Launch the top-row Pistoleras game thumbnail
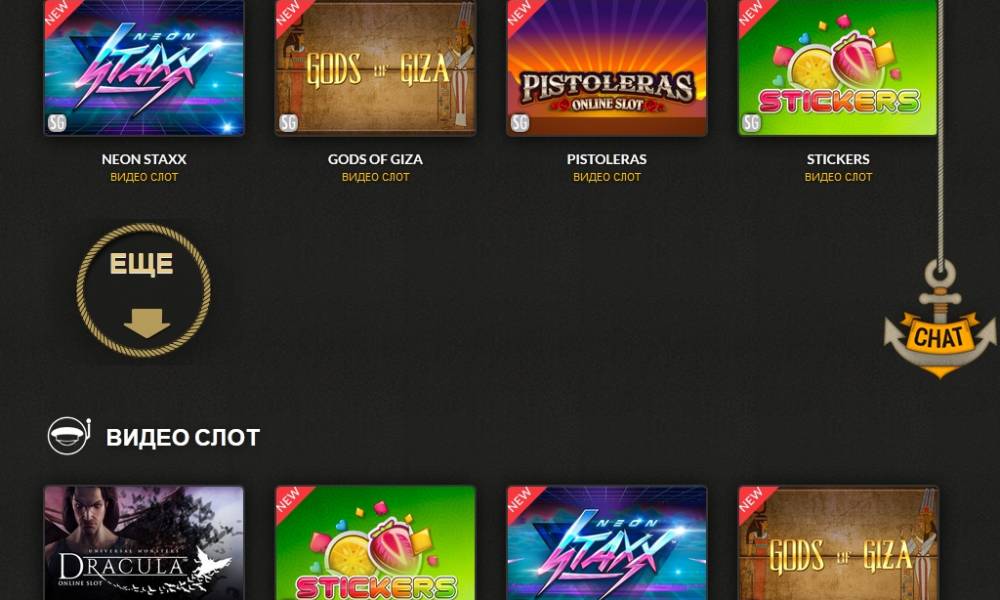 click(607, 68)
